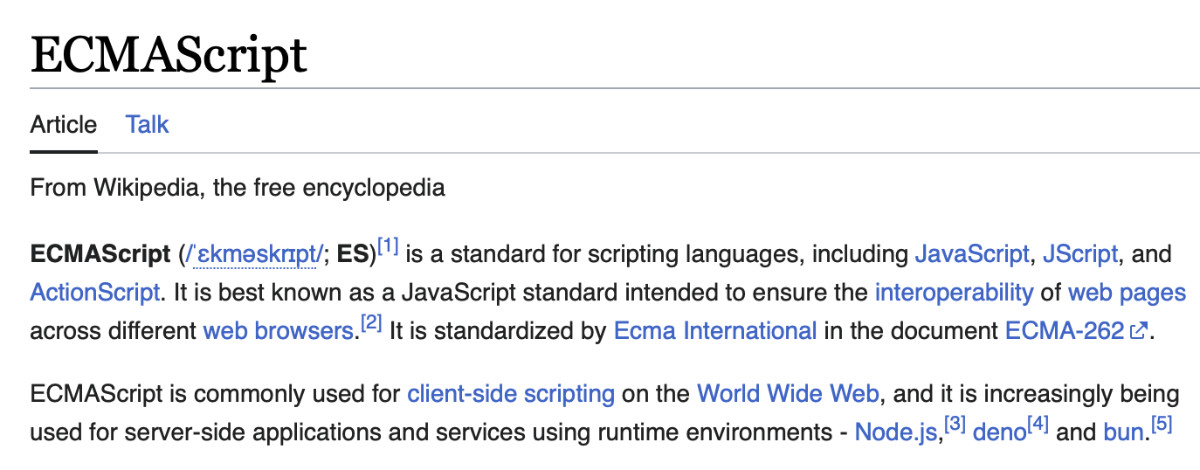
Task: Jump to citation reference [3]
Action: tap(954, 425)
